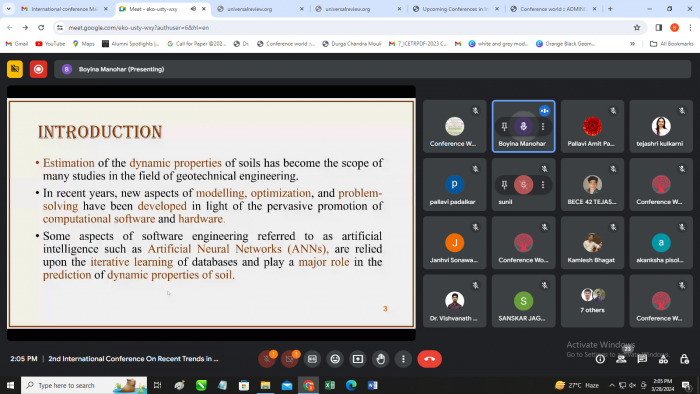Click the 7 others participants tile
The height and width of the screenshot is (394, 700).
(592, 301)
